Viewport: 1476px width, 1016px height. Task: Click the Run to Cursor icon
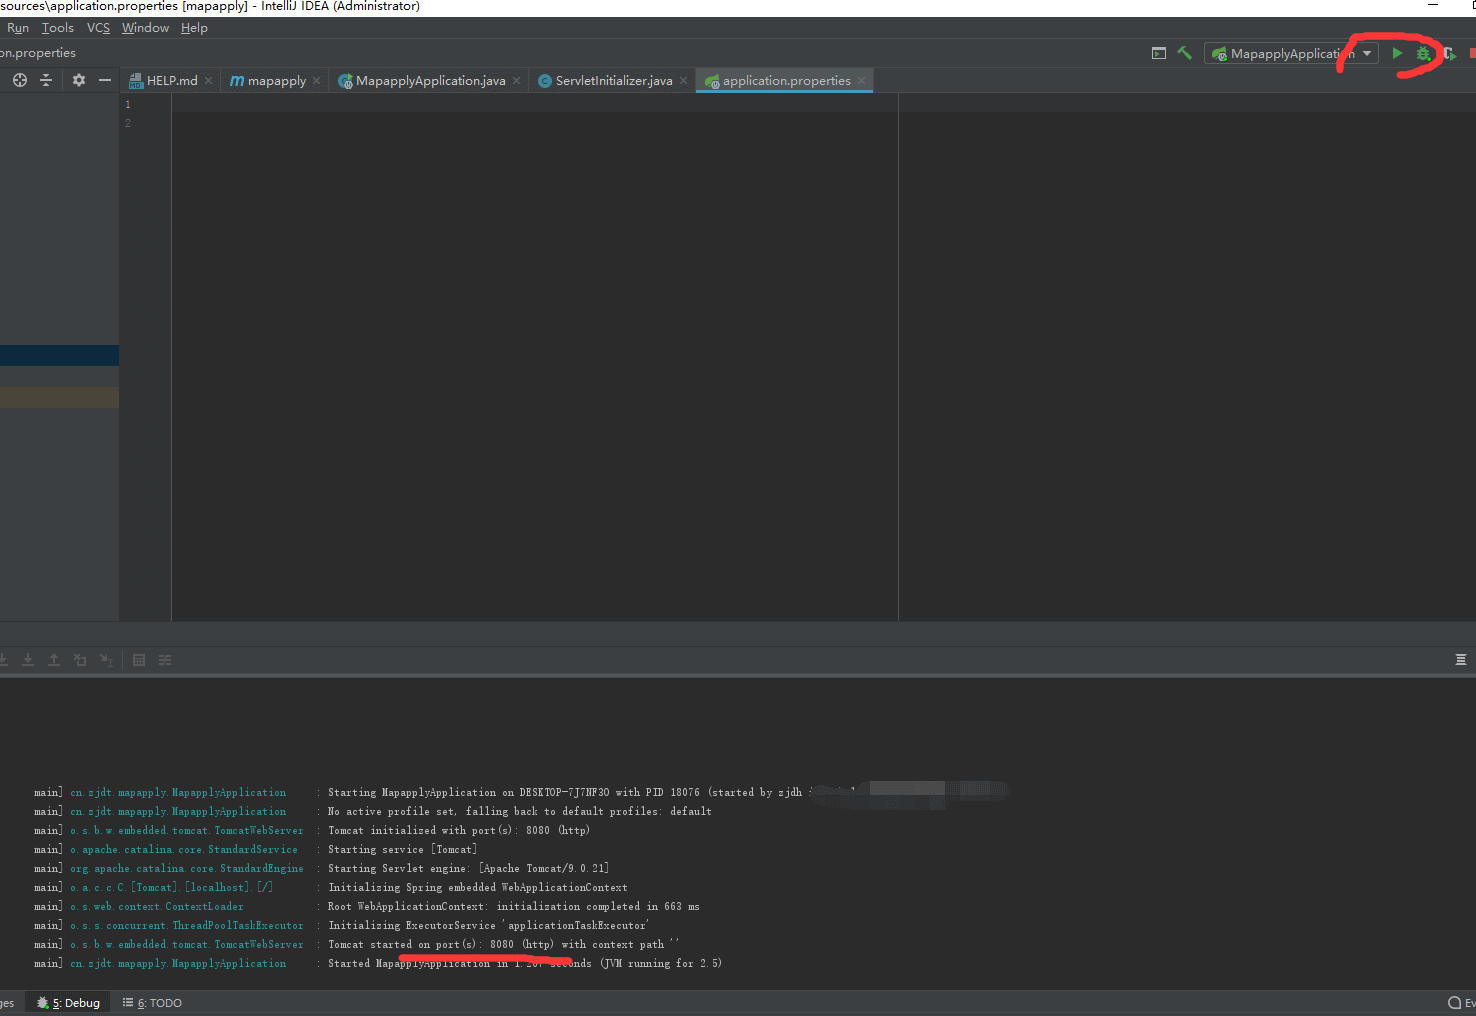pyautogui.click(x=106, y=660)
